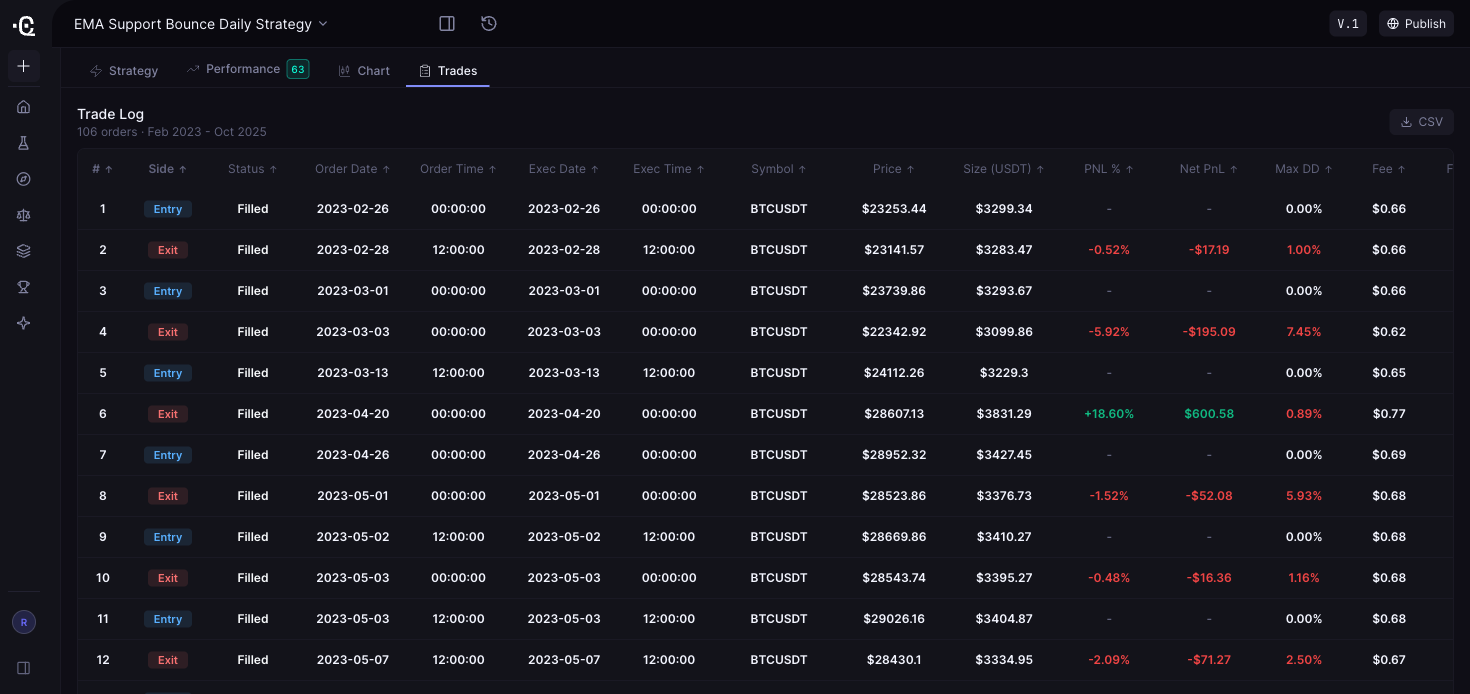Viewport: 1470px width, 694px height.
Task: Sort by the Exec Date column header
Action: pos(564,169)
